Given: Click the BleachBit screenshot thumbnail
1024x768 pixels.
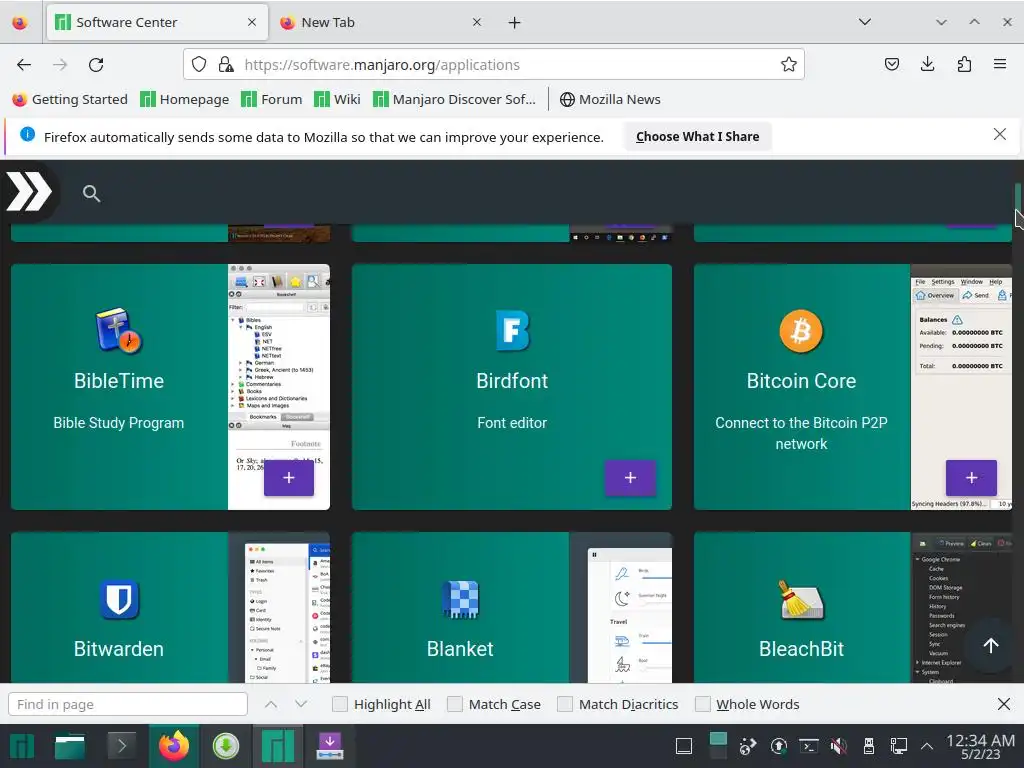Looking at the screenshot, I should click(961, 607).
